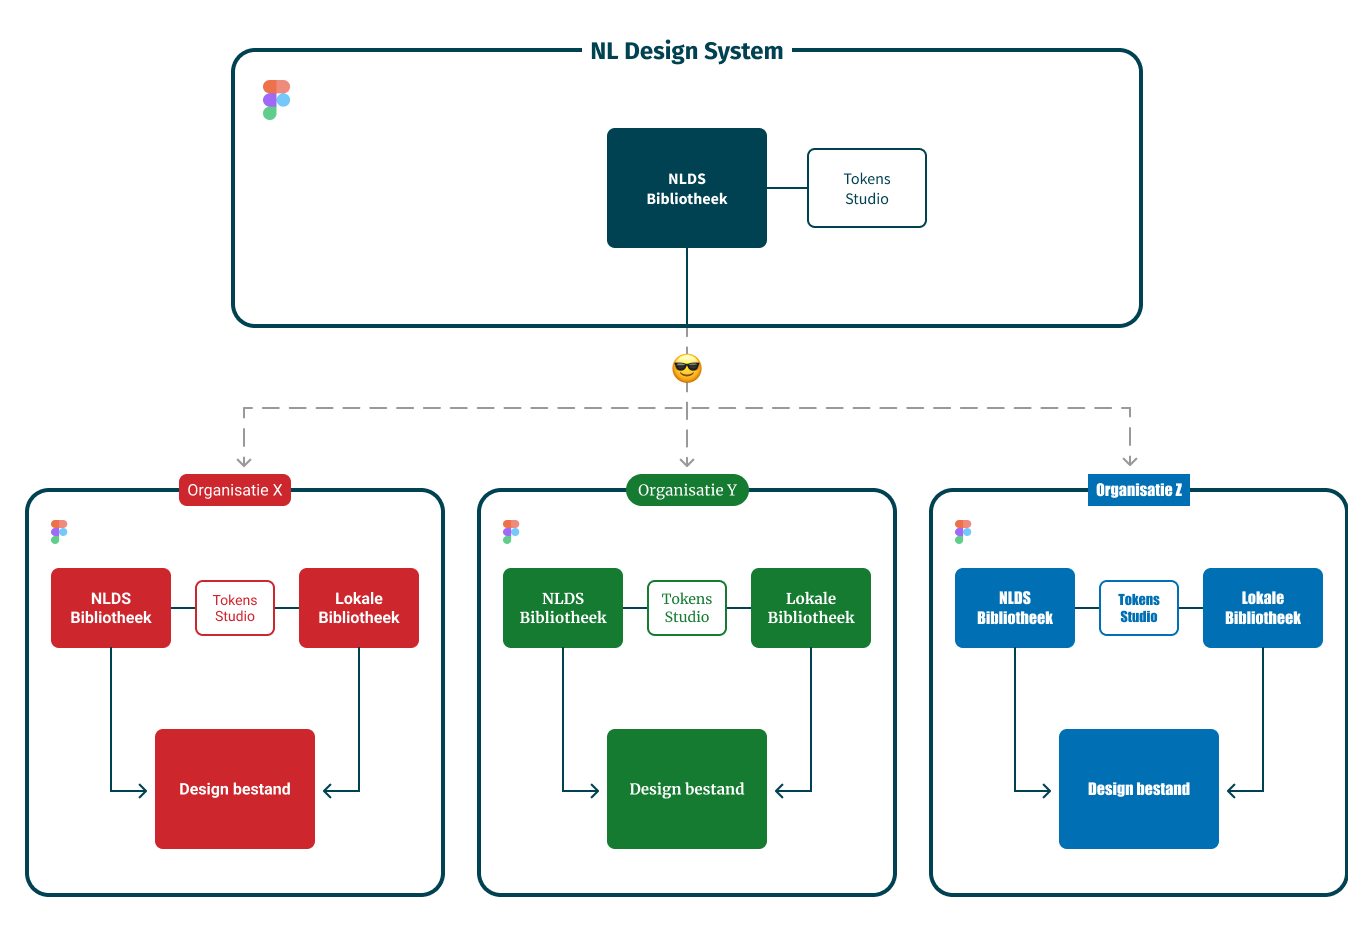Select the green Organisatie Y label
1372x945 pixels.
point(687,490)
